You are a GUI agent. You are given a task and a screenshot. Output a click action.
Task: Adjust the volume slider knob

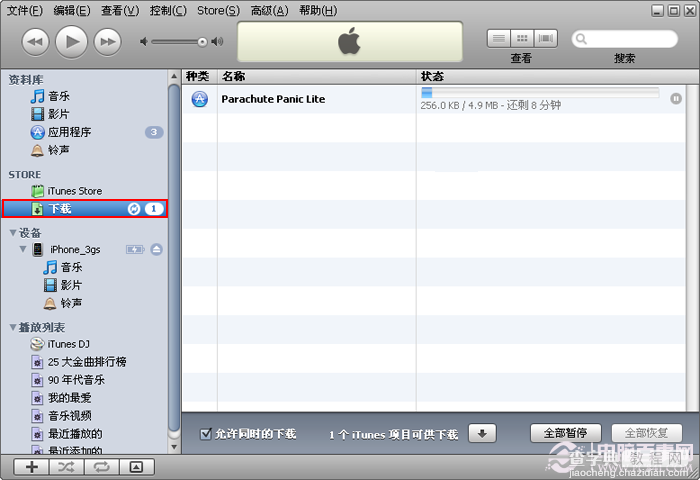(x=202, y=42)
